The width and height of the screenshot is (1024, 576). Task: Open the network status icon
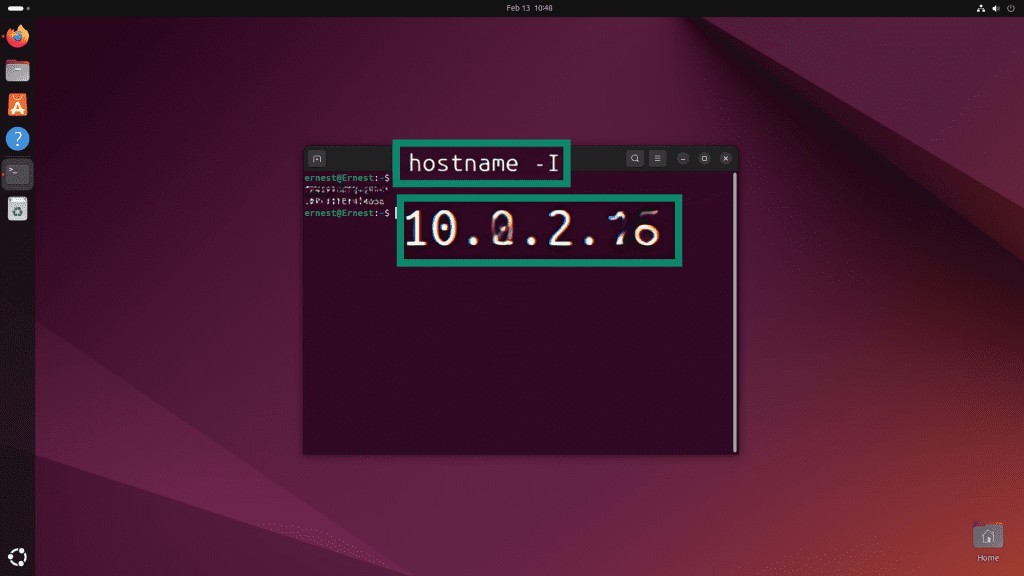pos(981,8)
